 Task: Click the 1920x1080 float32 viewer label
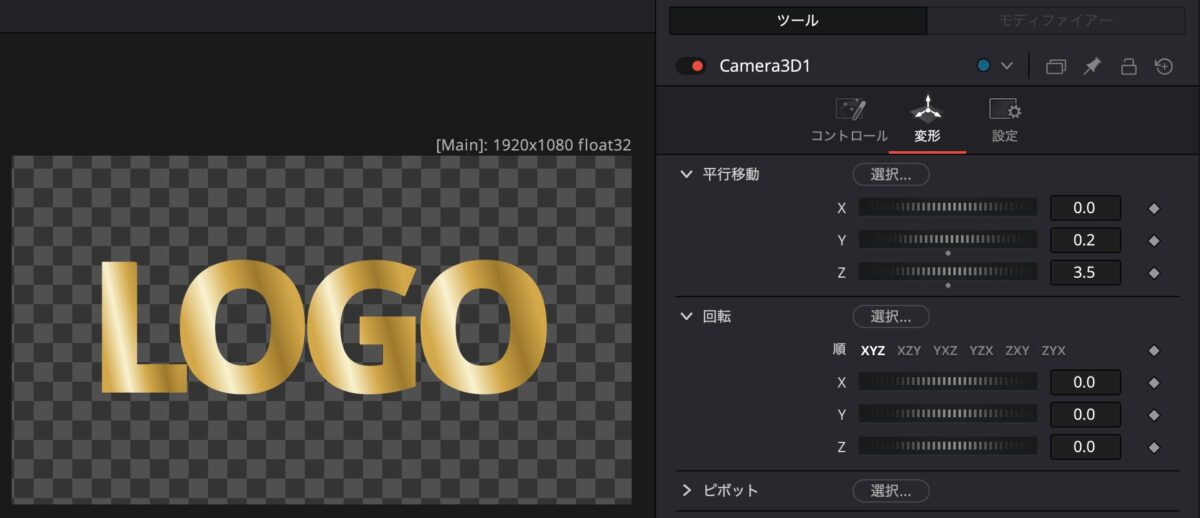tap(534, 145)
